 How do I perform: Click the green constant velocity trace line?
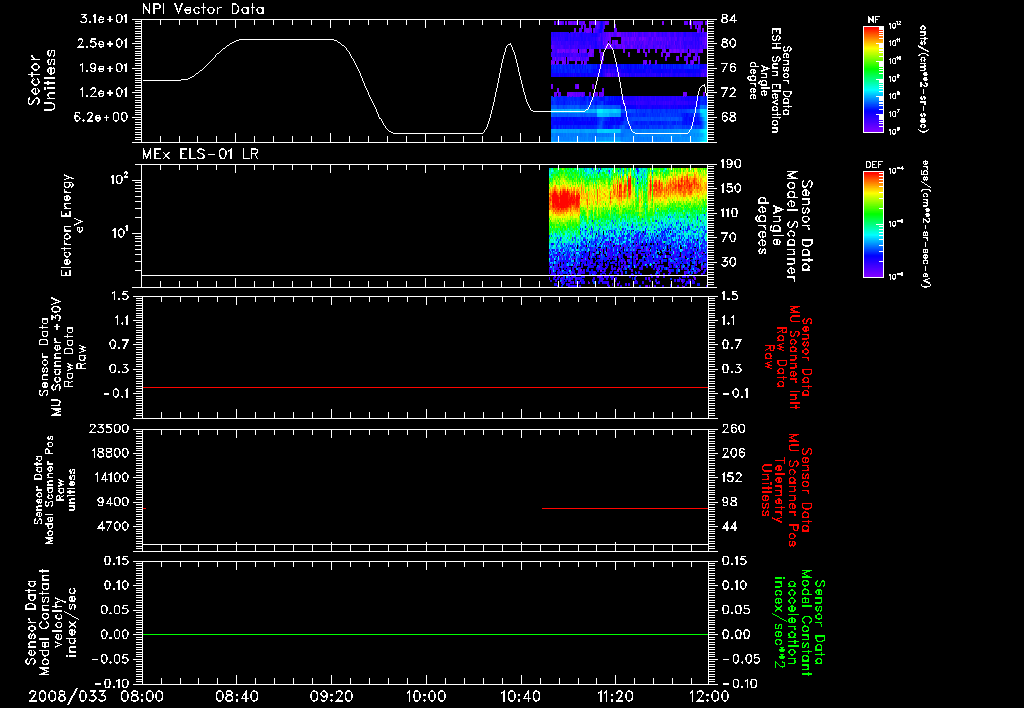click(425, 634)
